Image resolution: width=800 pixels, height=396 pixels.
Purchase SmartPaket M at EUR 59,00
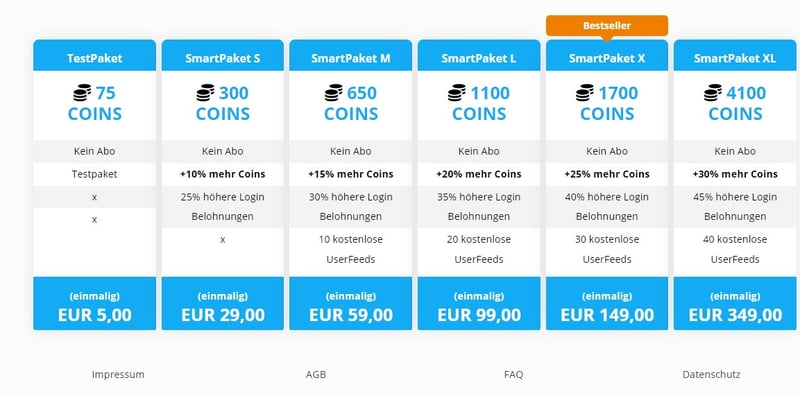pyautogui.click(x=351, y=304)
